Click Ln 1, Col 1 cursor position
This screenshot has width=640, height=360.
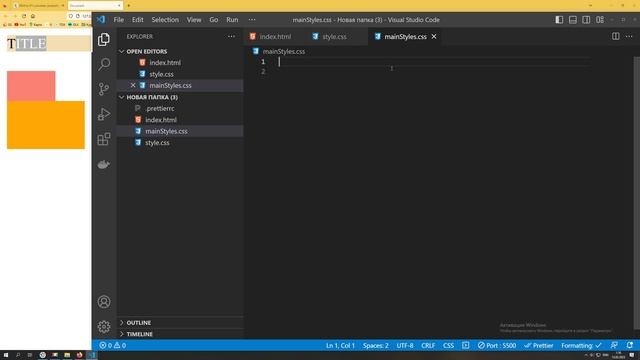point(340,345)
